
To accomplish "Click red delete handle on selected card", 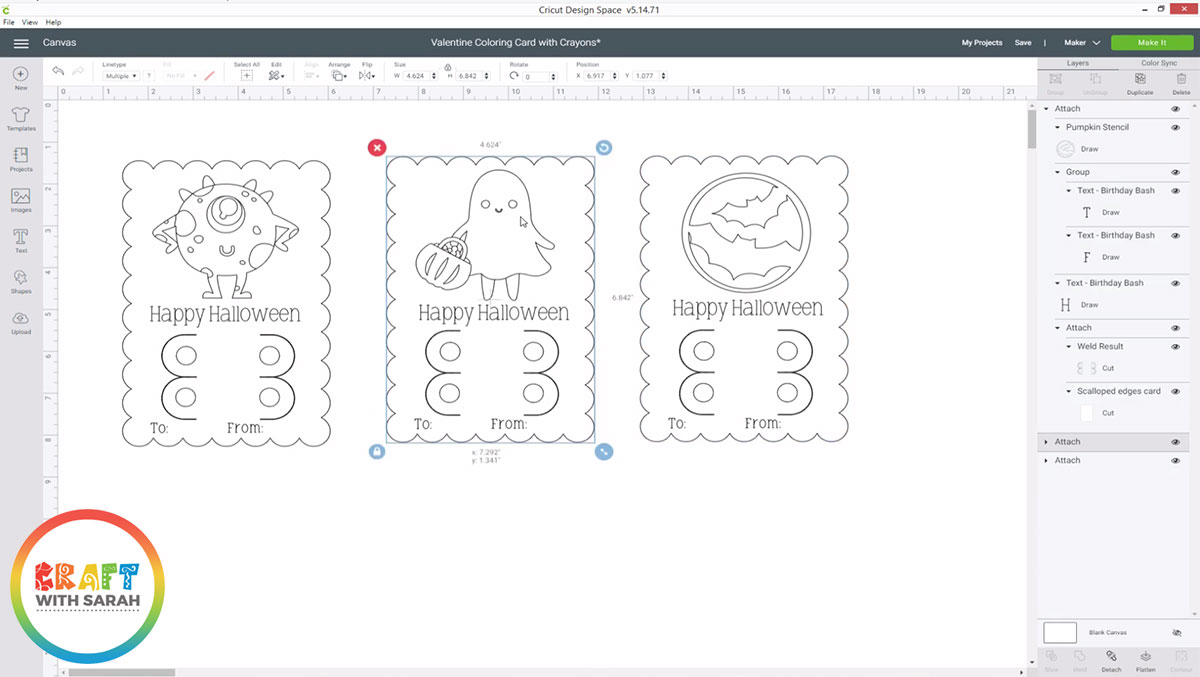I will [x=377, y=148].
